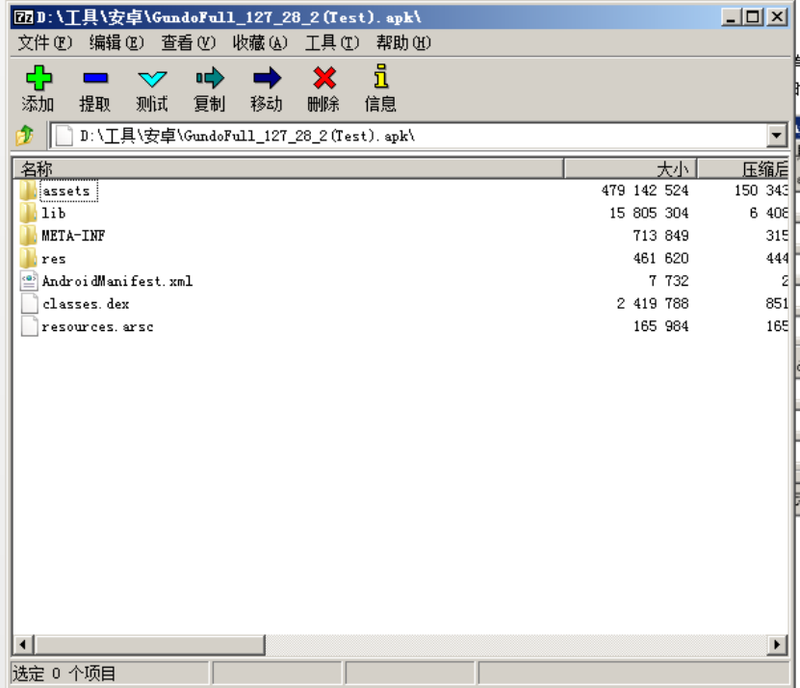Click the Move (移动) blue arrow icon
The width and height of the screenshot is (800, 688).
267,78
